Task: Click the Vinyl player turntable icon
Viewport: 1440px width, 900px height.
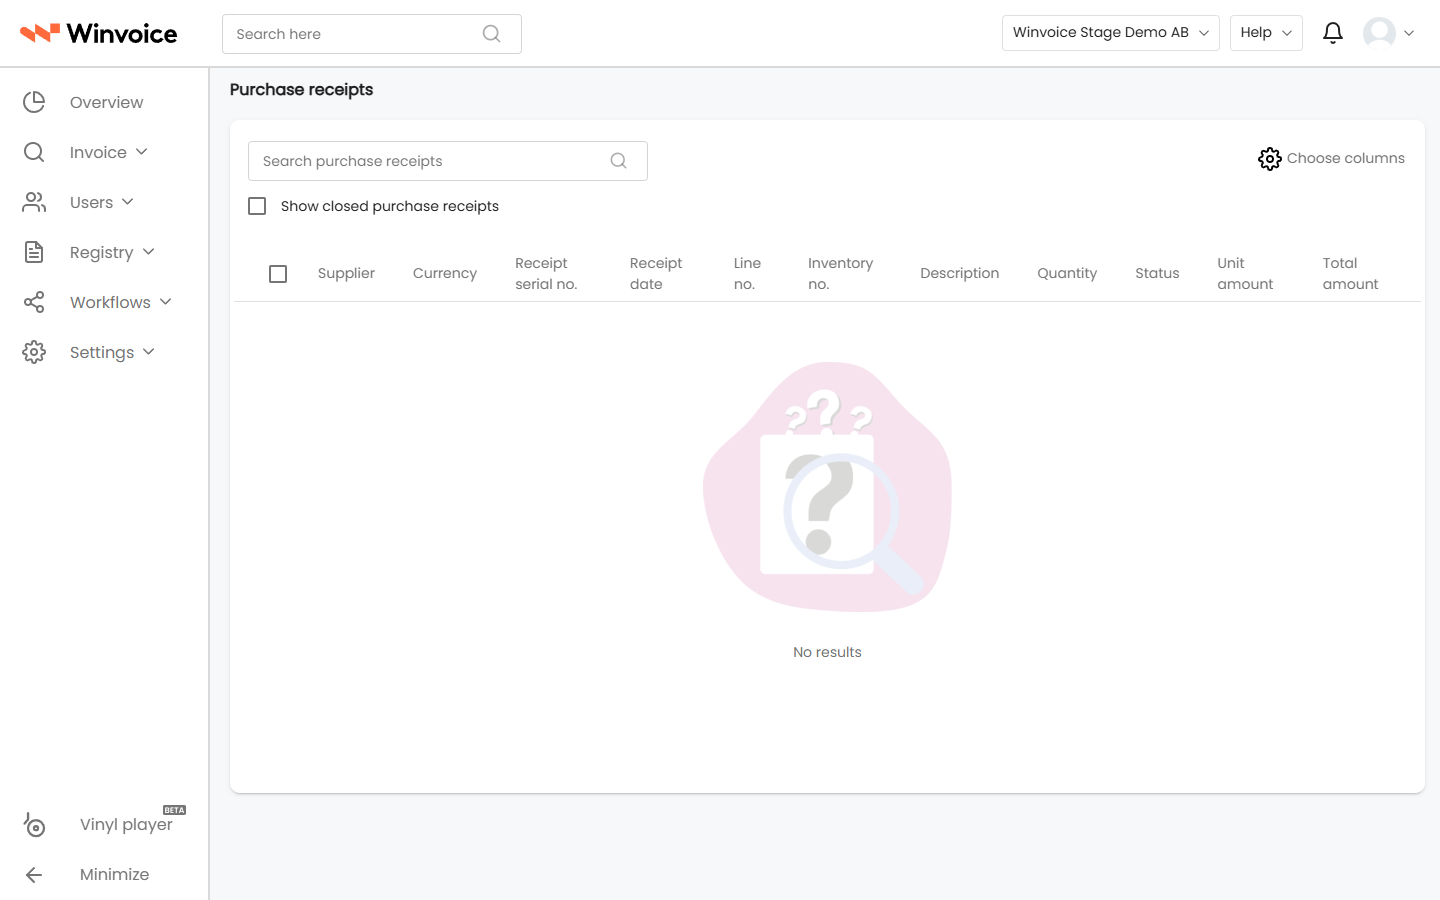Action: pyautogui.click(x=34, y=825)
